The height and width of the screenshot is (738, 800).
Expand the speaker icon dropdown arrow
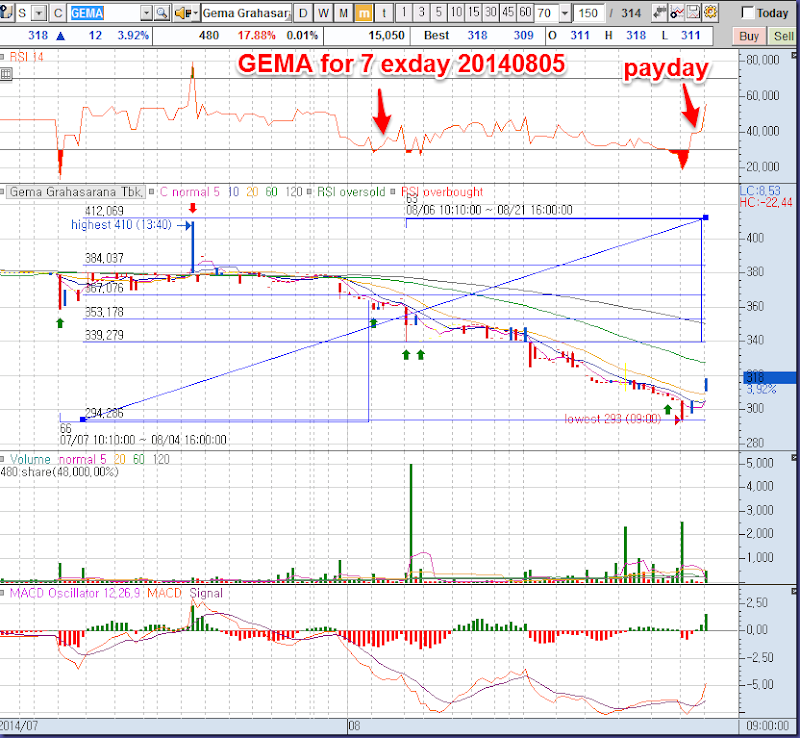194,13
